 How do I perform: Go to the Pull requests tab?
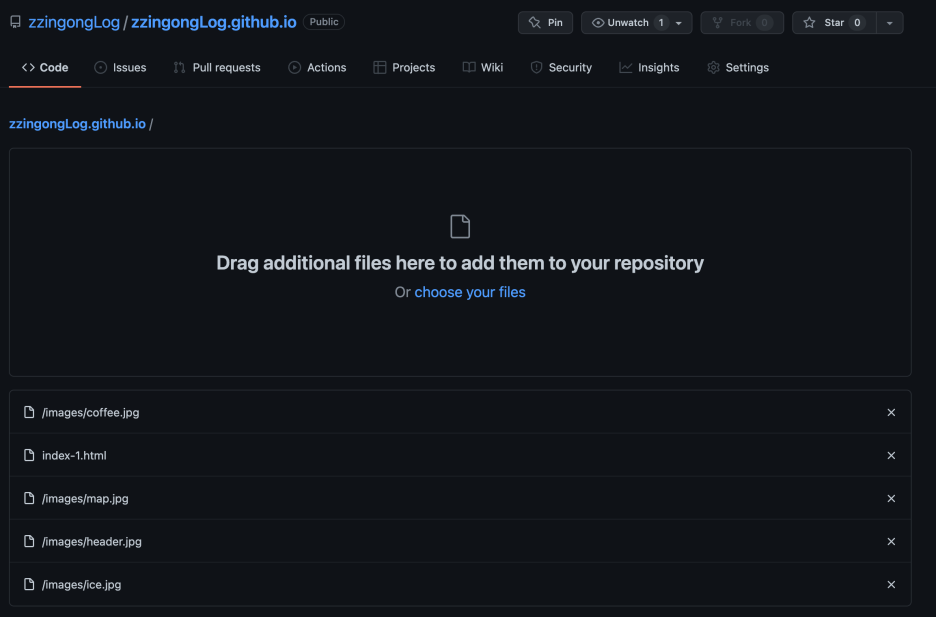(217, 67)
